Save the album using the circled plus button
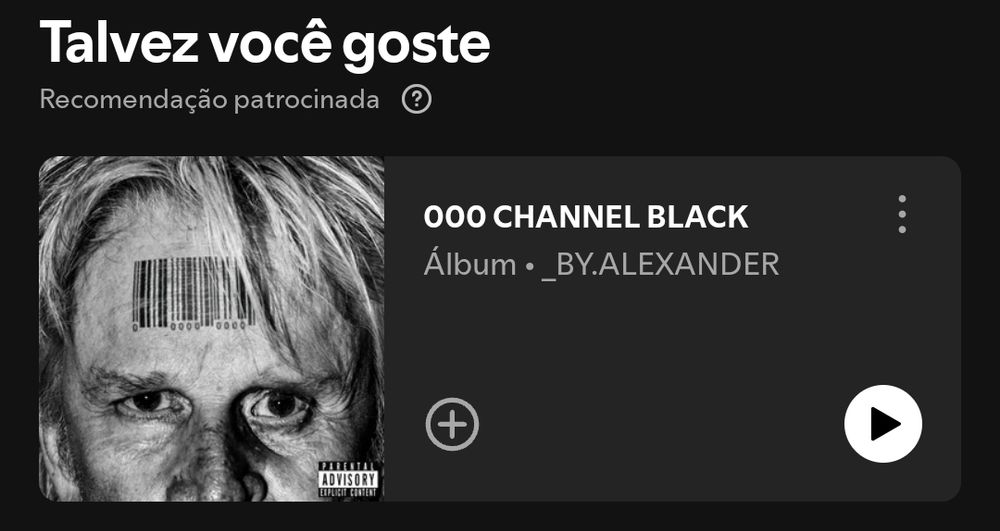Screen dimensions: 1000x531 (x=452, y=425)
